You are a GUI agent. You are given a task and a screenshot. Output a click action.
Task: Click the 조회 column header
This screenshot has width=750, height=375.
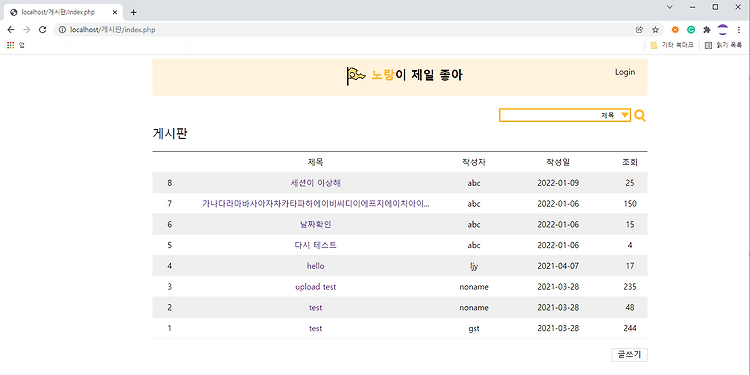pos(630,162)
